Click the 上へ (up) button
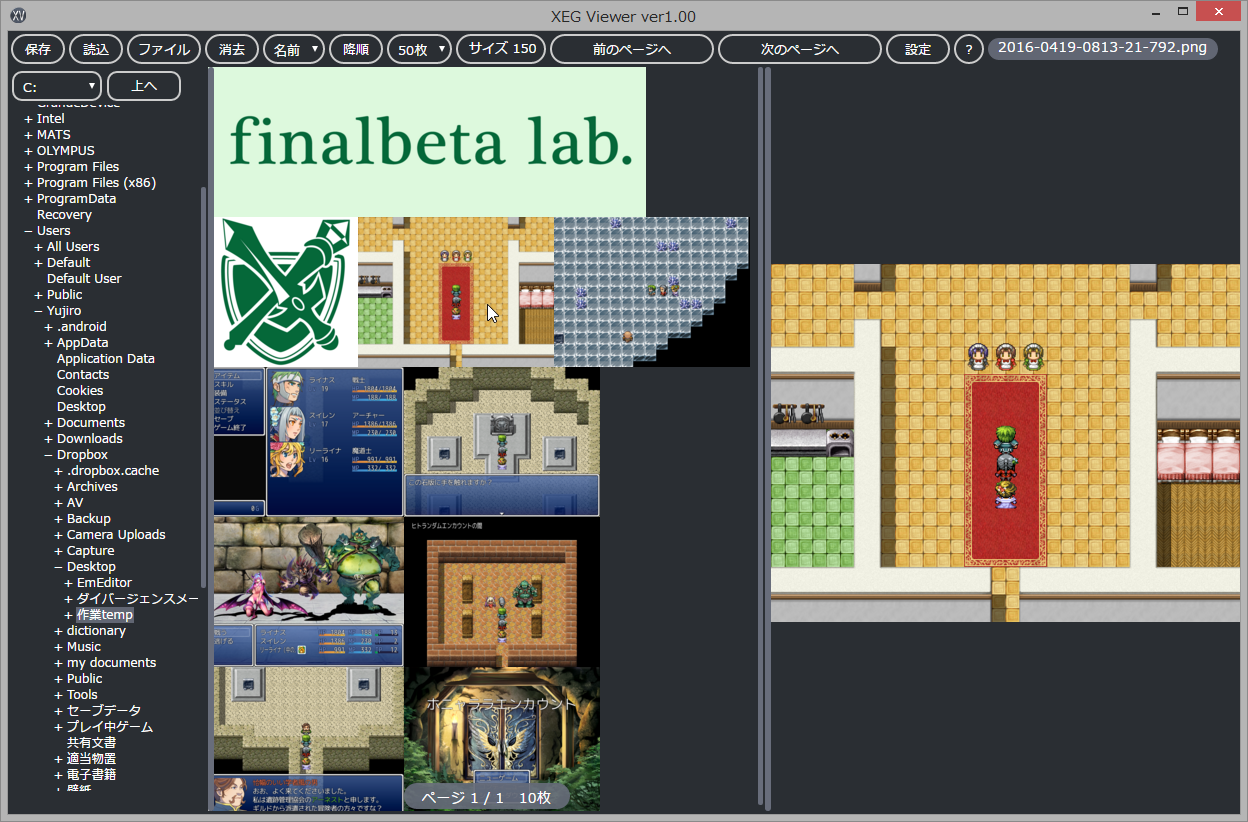This screenshot has width=1248, height=822. (x=144, y=86)
